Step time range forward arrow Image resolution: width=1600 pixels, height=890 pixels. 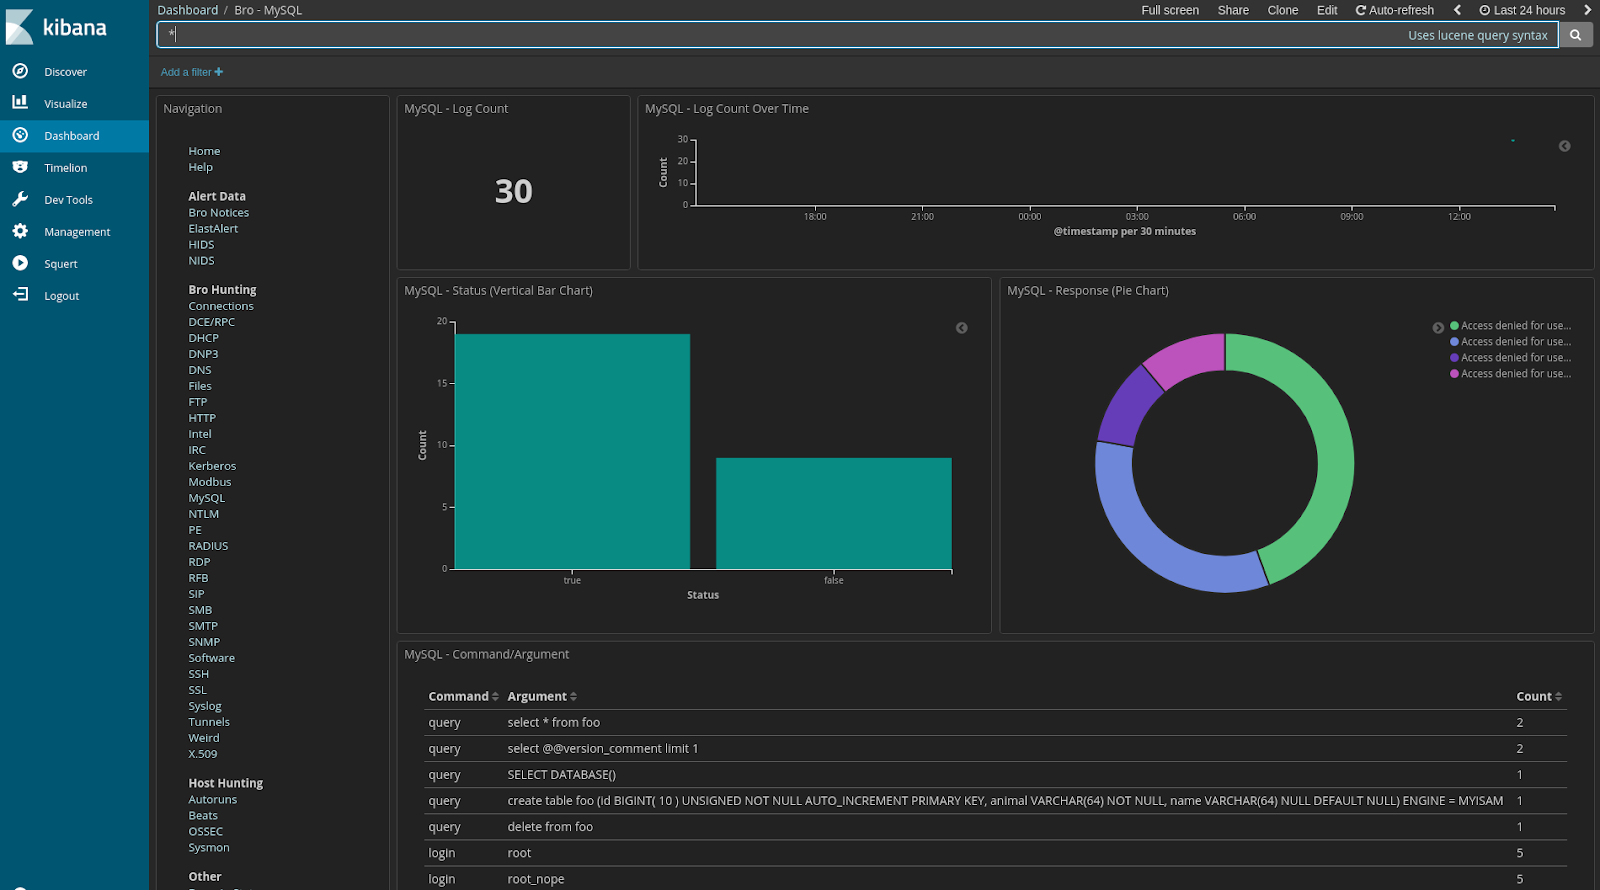[1587, 10]
